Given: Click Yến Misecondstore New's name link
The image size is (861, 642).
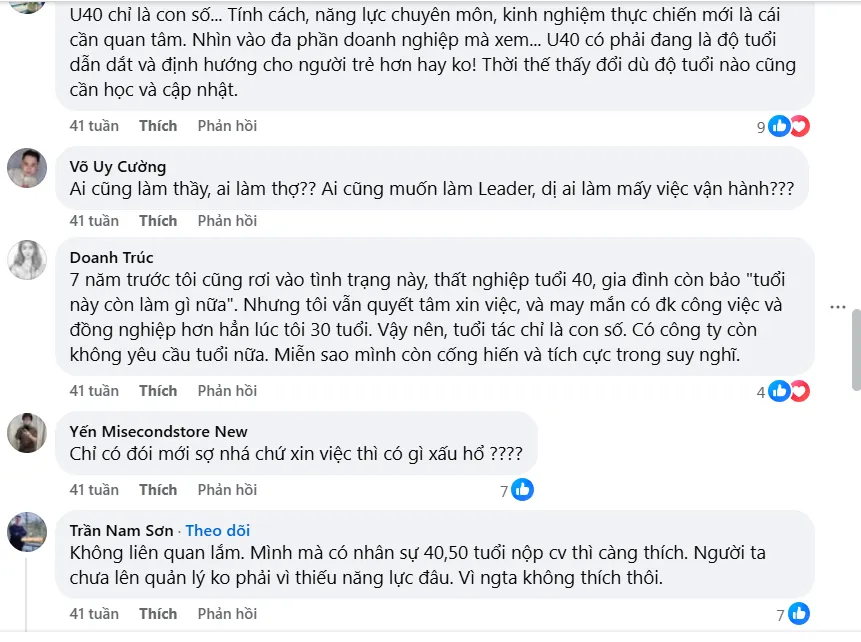Looking at the screenshot, I should click(159, 431).
